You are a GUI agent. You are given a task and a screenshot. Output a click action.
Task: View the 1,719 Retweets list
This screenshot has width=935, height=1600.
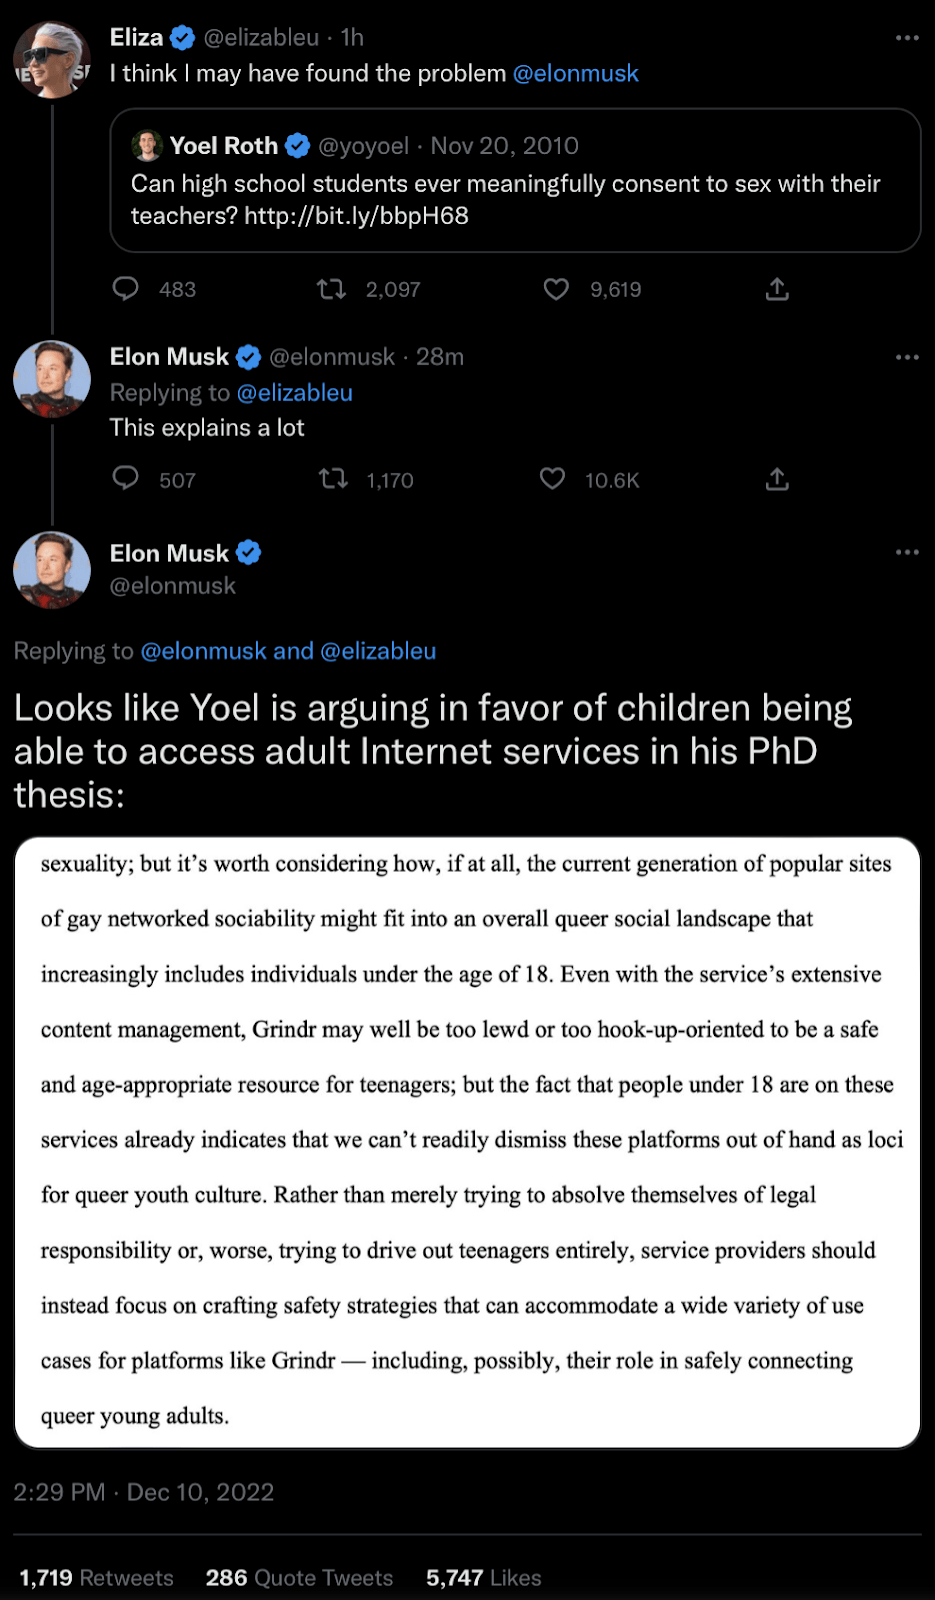tap(96, 1577)
